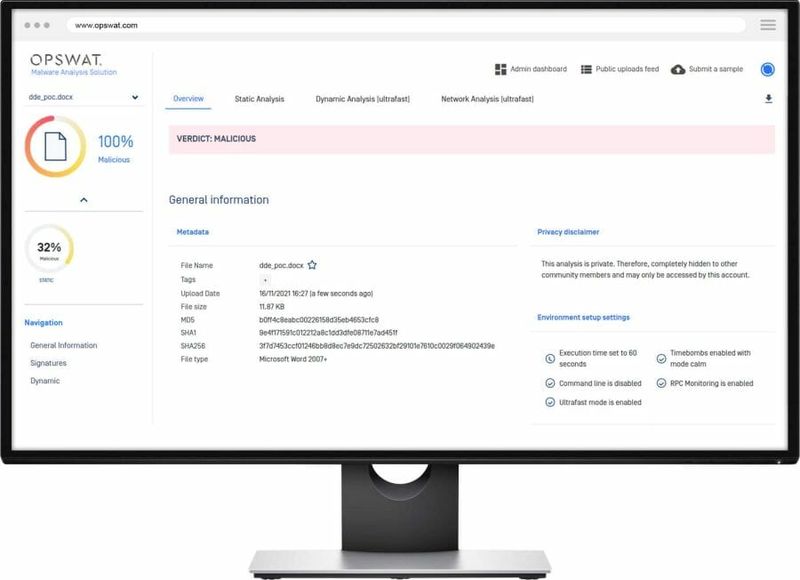This screenshot has width=800, height=580.
Task: Click the VERDICT: MALICIOUS banner
Action: 471,139
